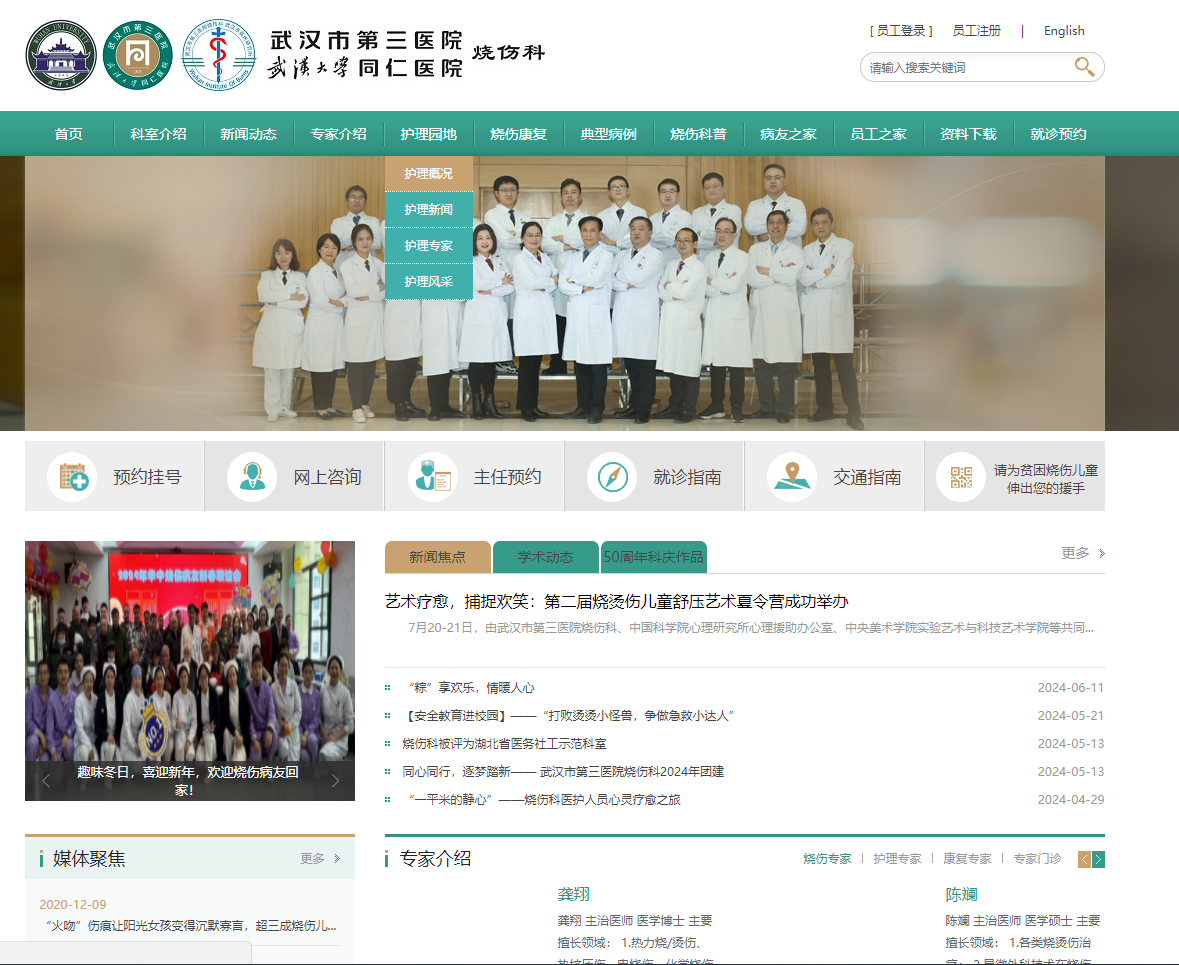Viewport: 1179px width, 965px height.
Task: Click the 交通指南 map pin icon
Action: click(x=792, y=477)
